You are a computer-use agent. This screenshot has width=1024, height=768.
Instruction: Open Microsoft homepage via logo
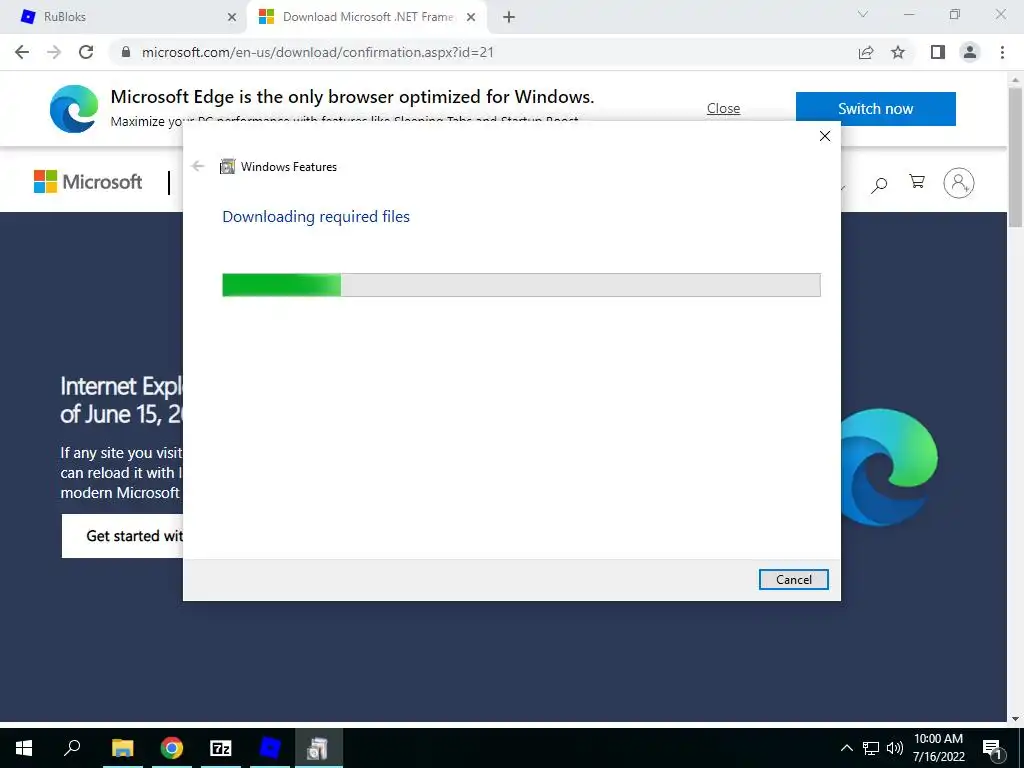point(88,182)
